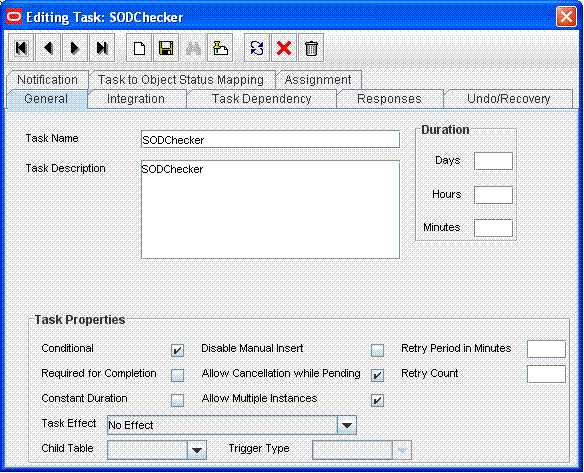Screen dimensions: 584x473
Task: Select the General tab
Action: pos(46,99)
